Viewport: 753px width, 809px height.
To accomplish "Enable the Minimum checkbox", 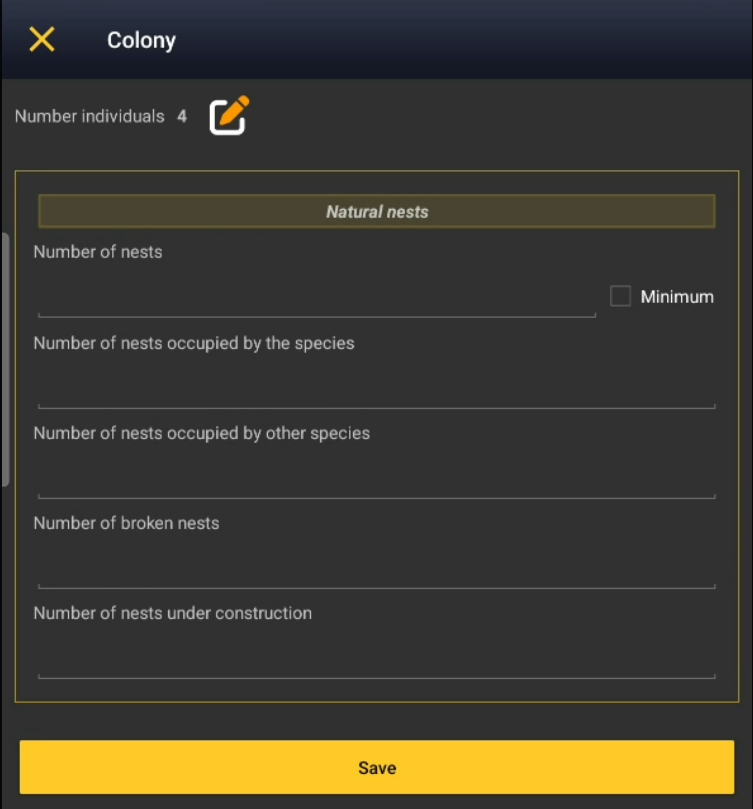I will pyautogui.click(x=620, y=296).
